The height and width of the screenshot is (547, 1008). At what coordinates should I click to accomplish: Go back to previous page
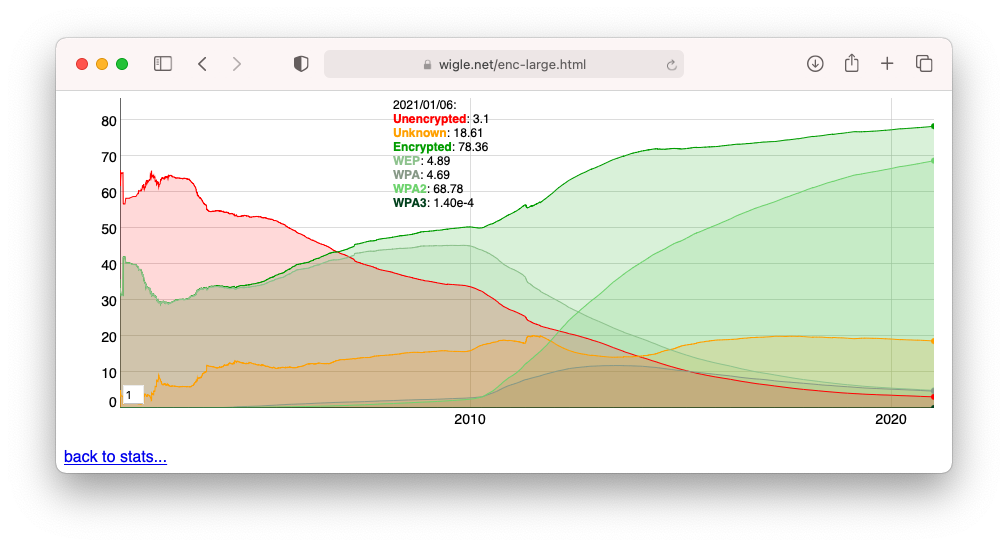click(x=202, y=64)
